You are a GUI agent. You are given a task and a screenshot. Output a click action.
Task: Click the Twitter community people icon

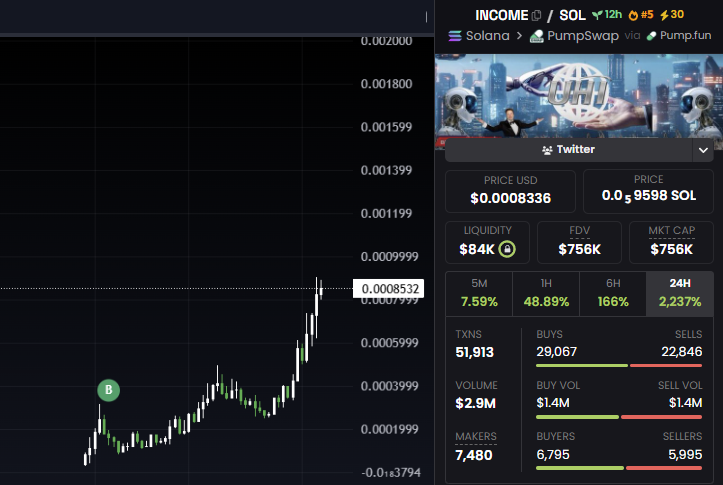[547, 150]
